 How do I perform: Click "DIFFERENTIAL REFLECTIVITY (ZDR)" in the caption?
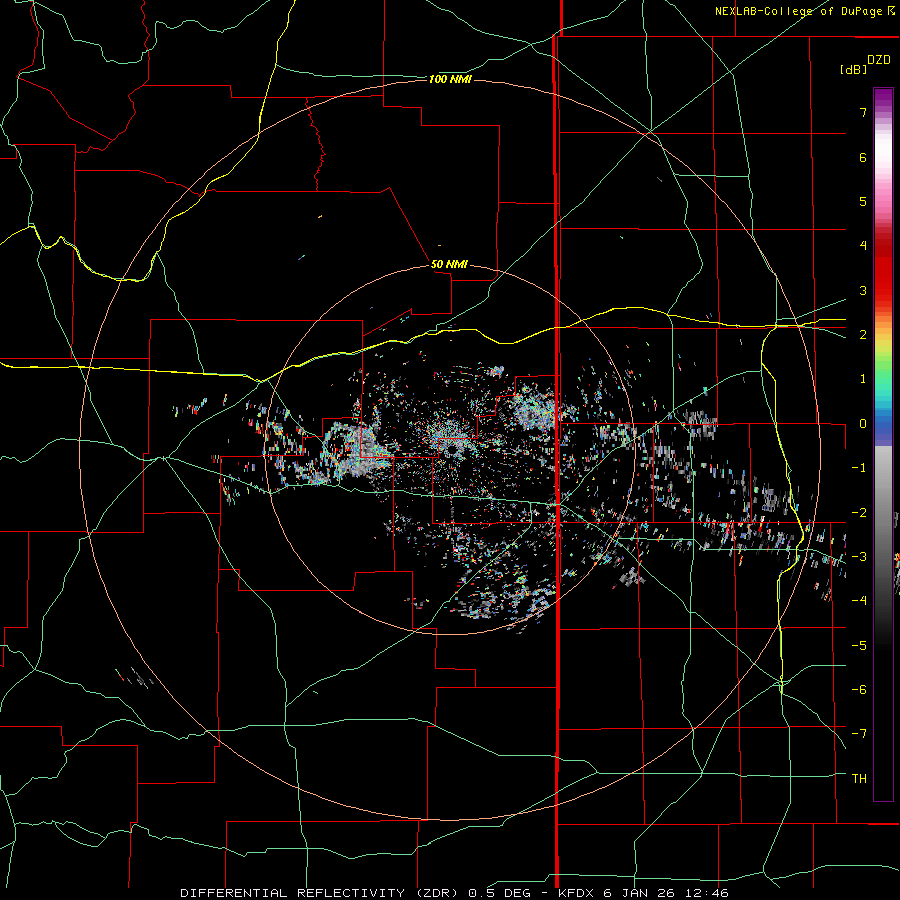point(319,893)
